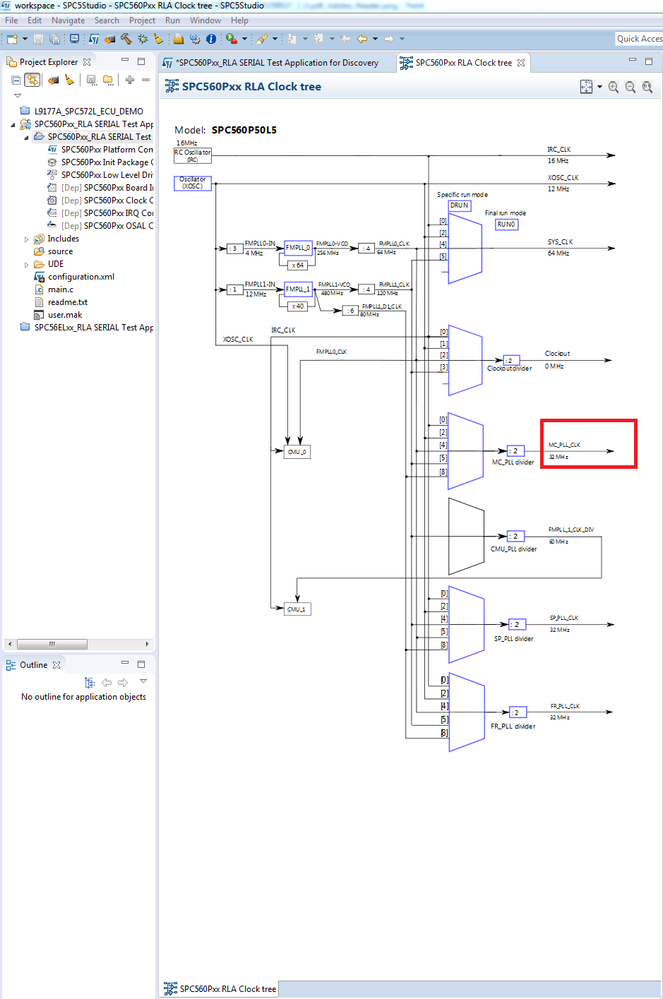Open fit-to-window dropdown arrow in Clock tree
This screenshot has height=999, width=663.
tap(599, 87)
